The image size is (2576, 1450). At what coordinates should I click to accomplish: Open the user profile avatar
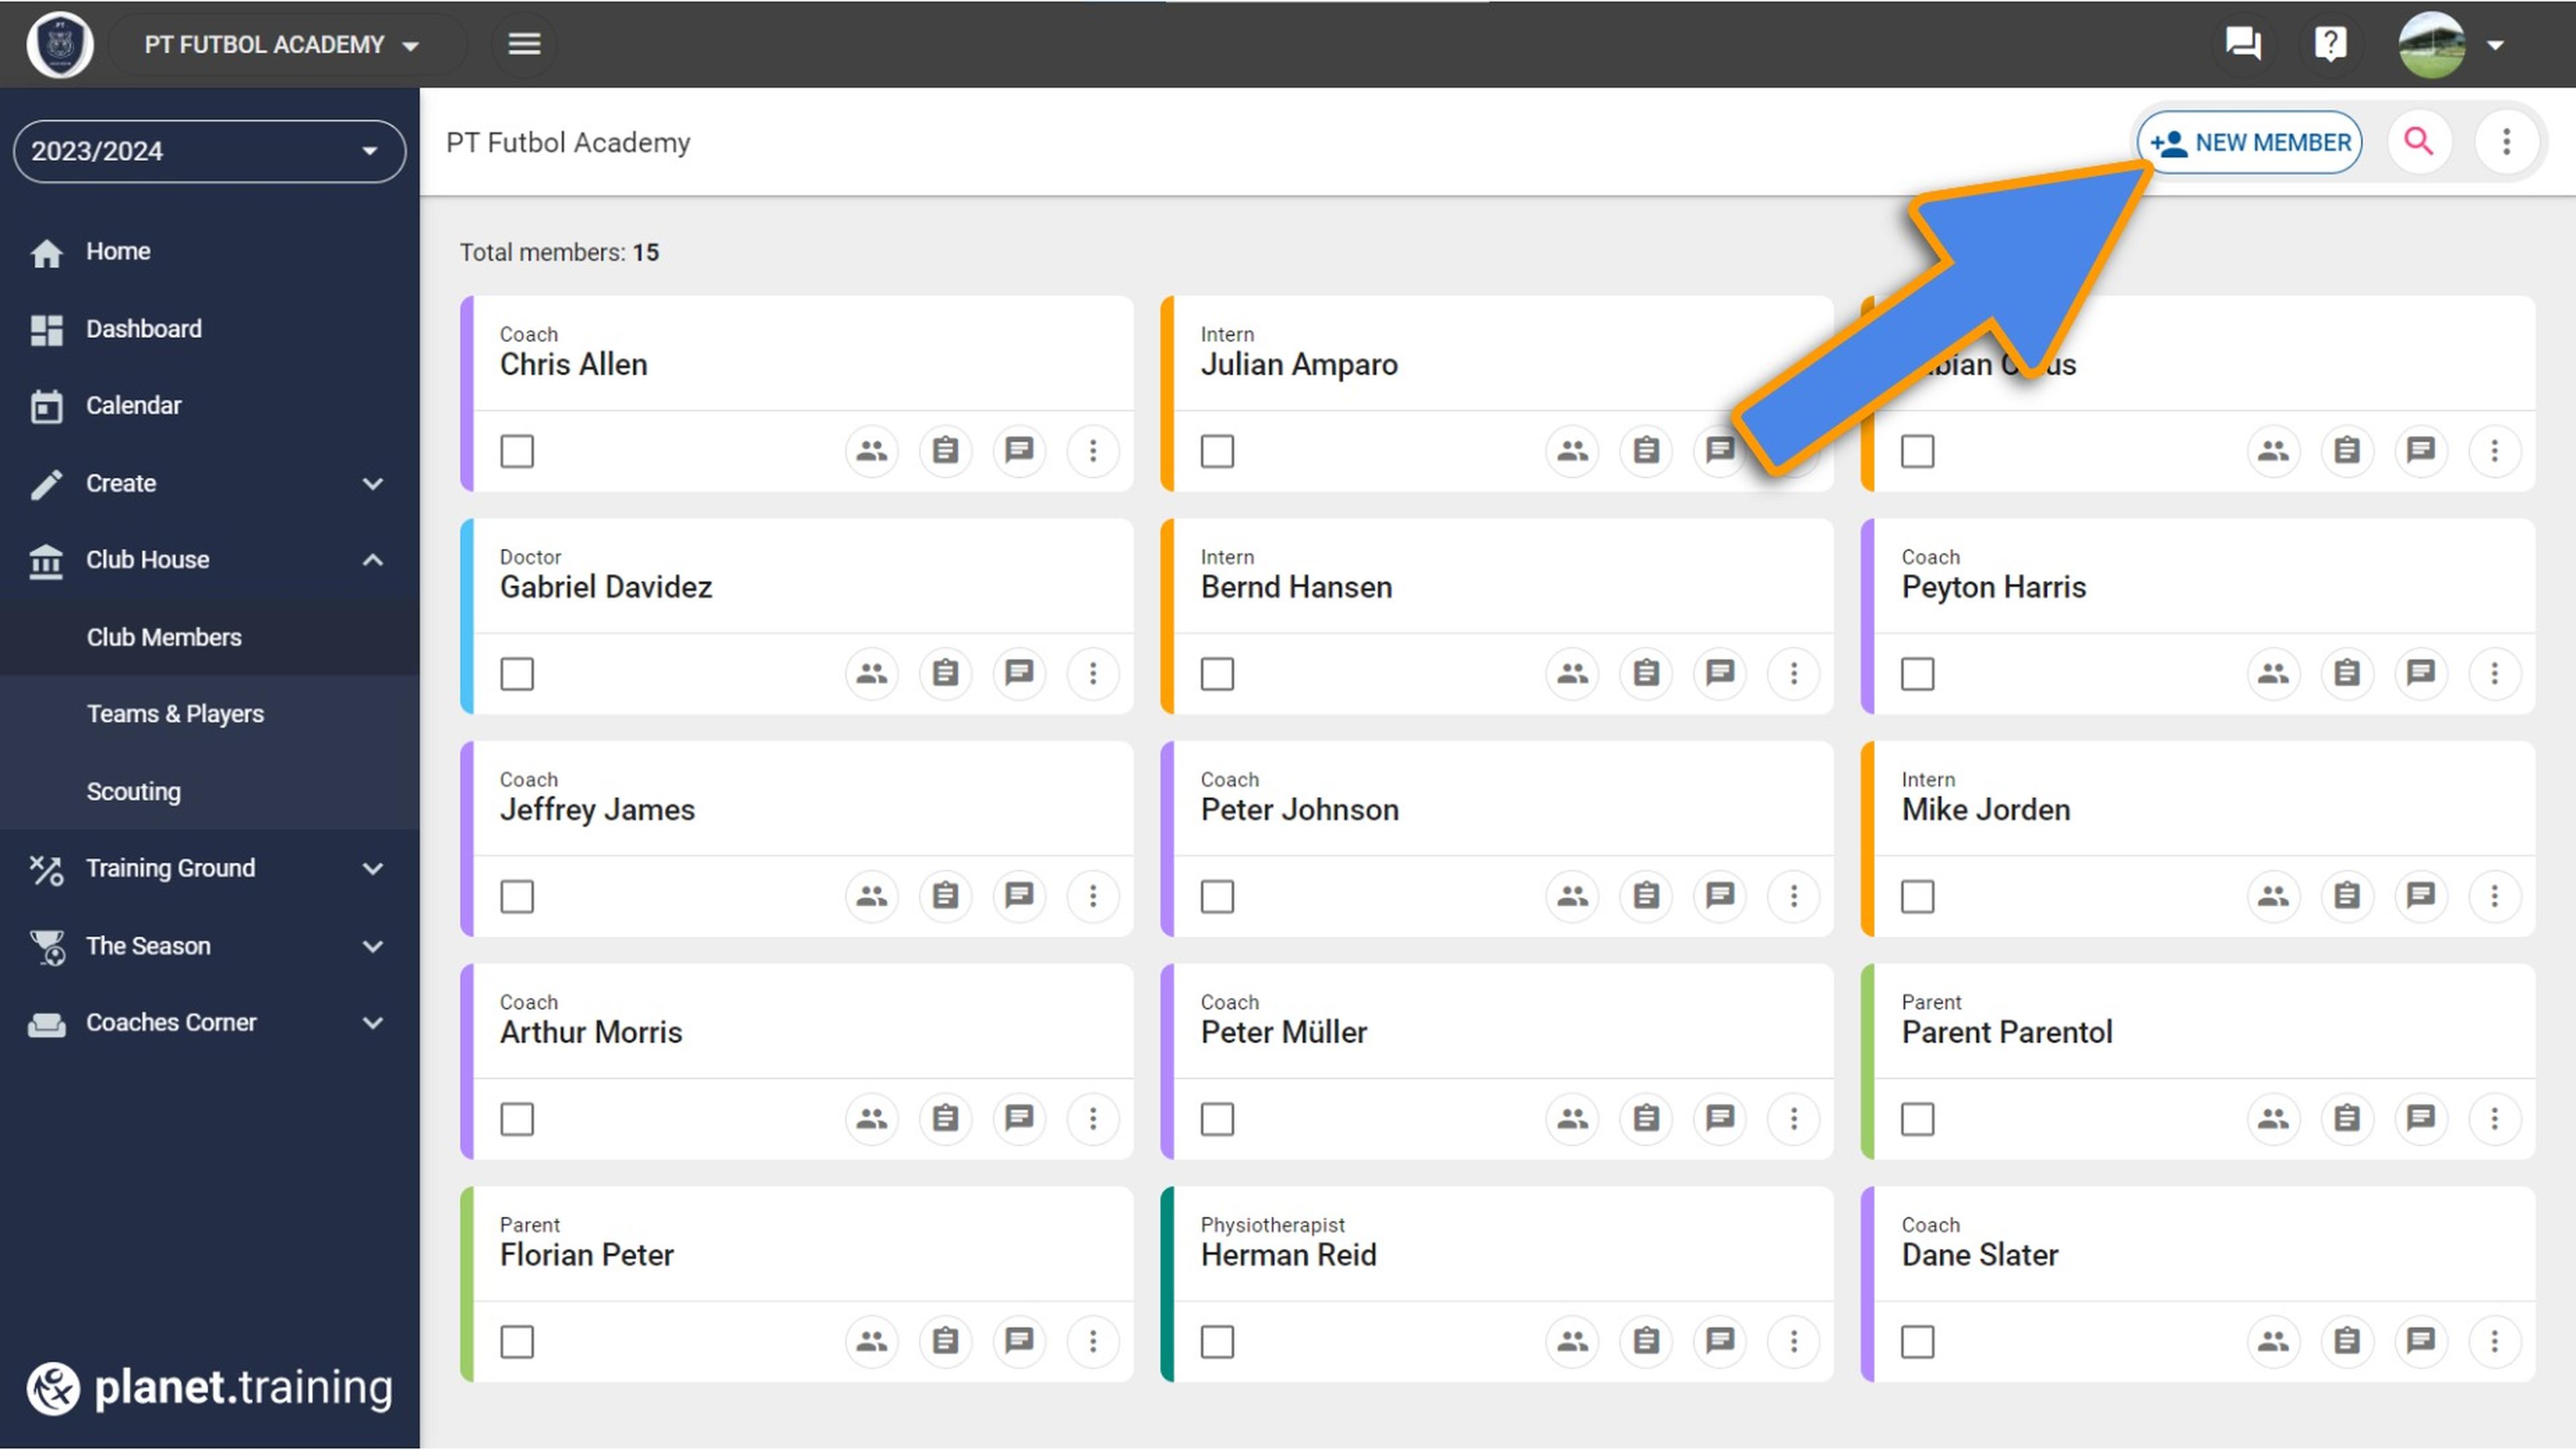click(2431, 45)
